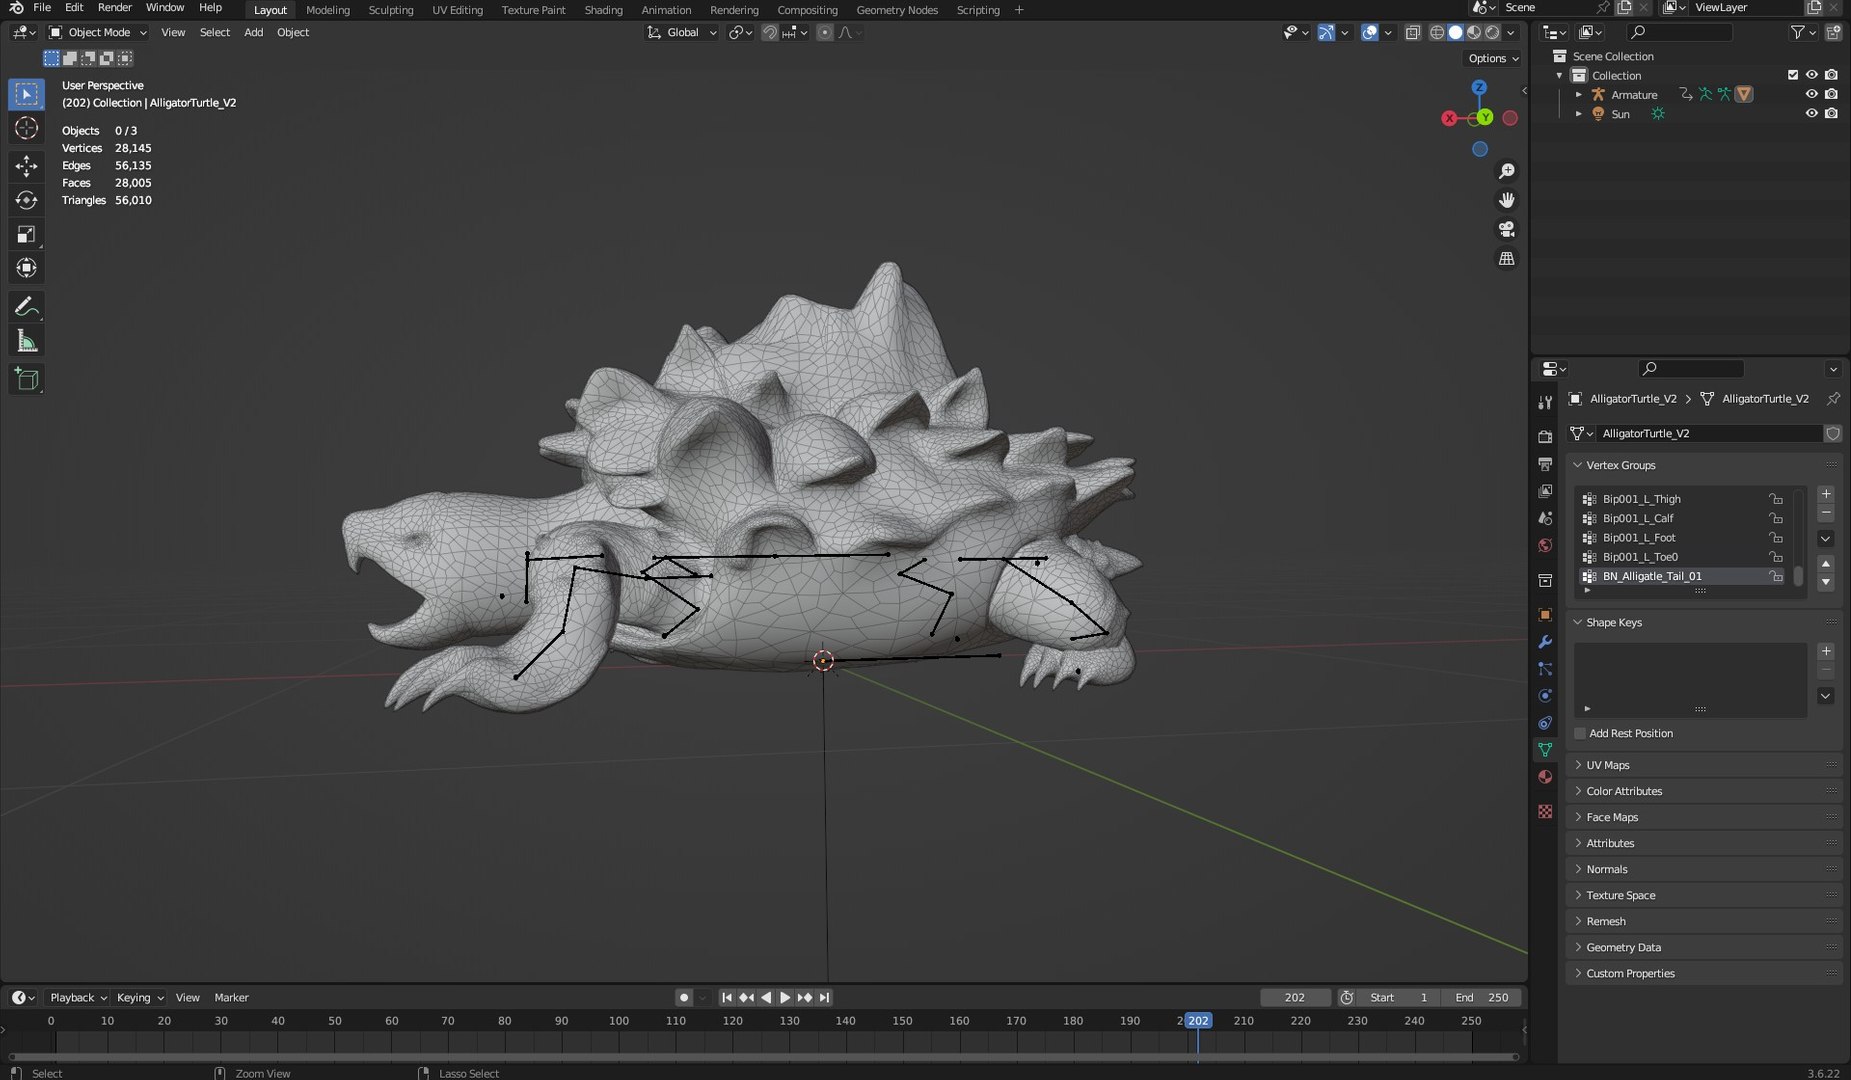
Task: Select the Add Cube tool
Action: pos(27,379)
